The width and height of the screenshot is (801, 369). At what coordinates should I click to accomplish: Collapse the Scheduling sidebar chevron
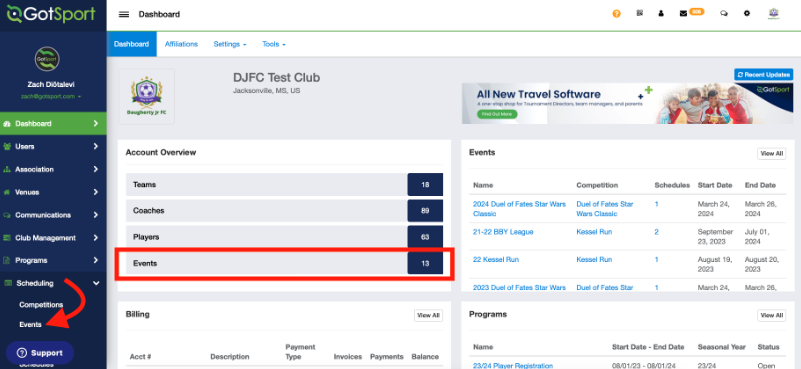[x=96, y=283]
